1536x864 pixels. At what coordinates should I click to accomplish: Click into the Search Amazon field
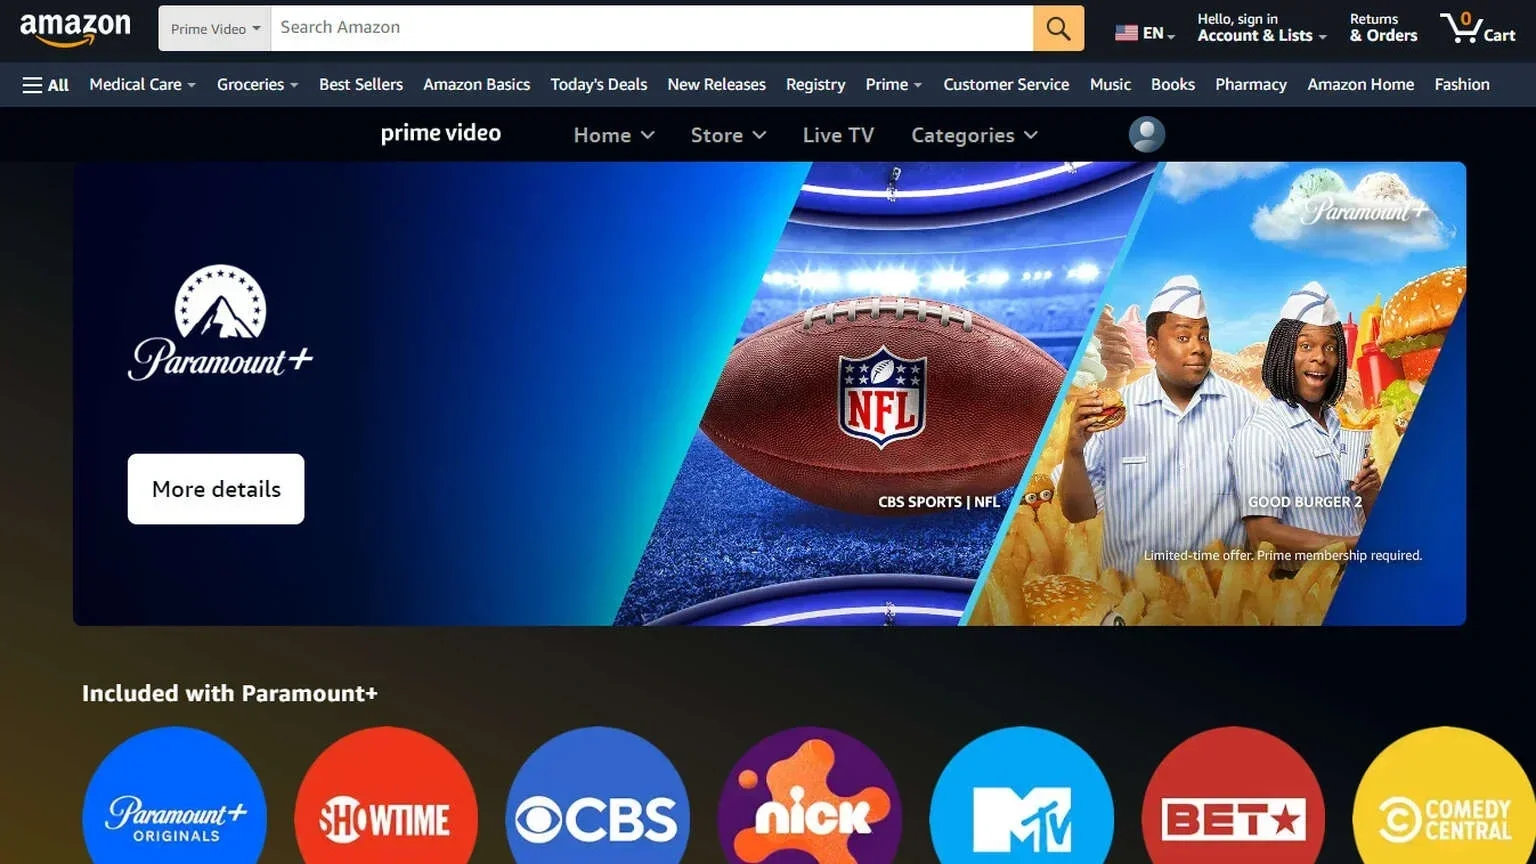pos(652,28)
